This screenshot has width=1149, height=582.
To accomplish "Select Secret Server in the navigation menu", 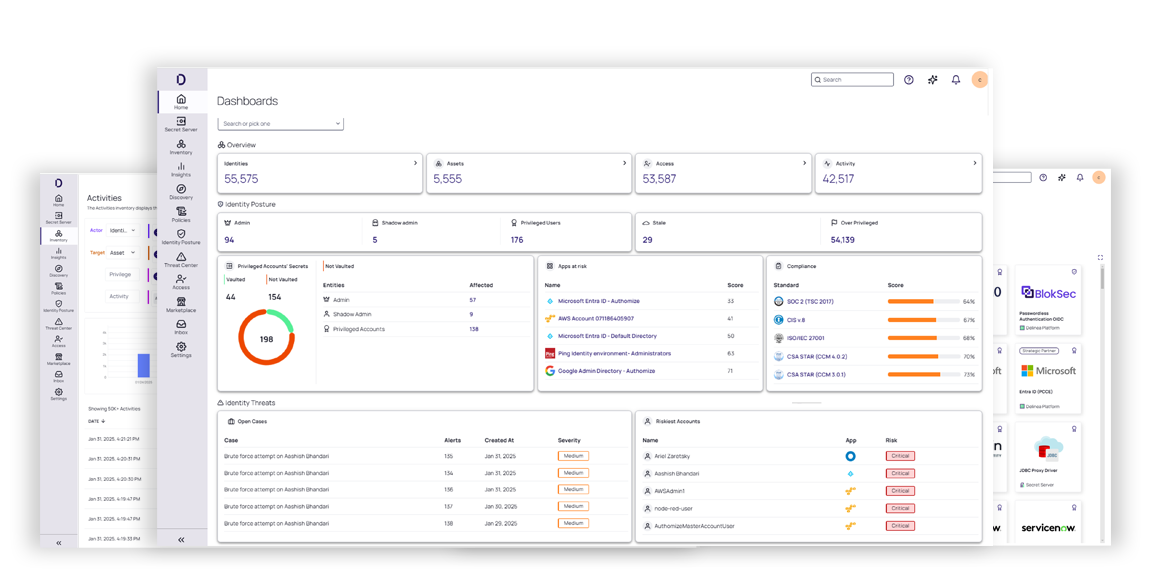I will point(181,123).
